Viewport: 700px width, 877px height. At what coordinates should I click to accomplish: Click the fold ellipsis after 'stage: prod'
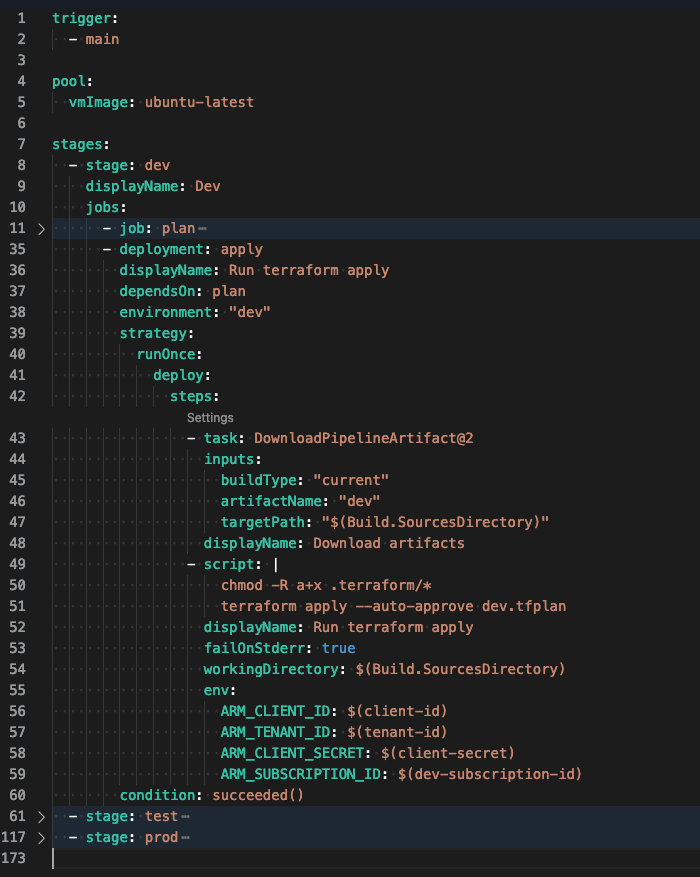pyautogui.click(x=186, y=837)
